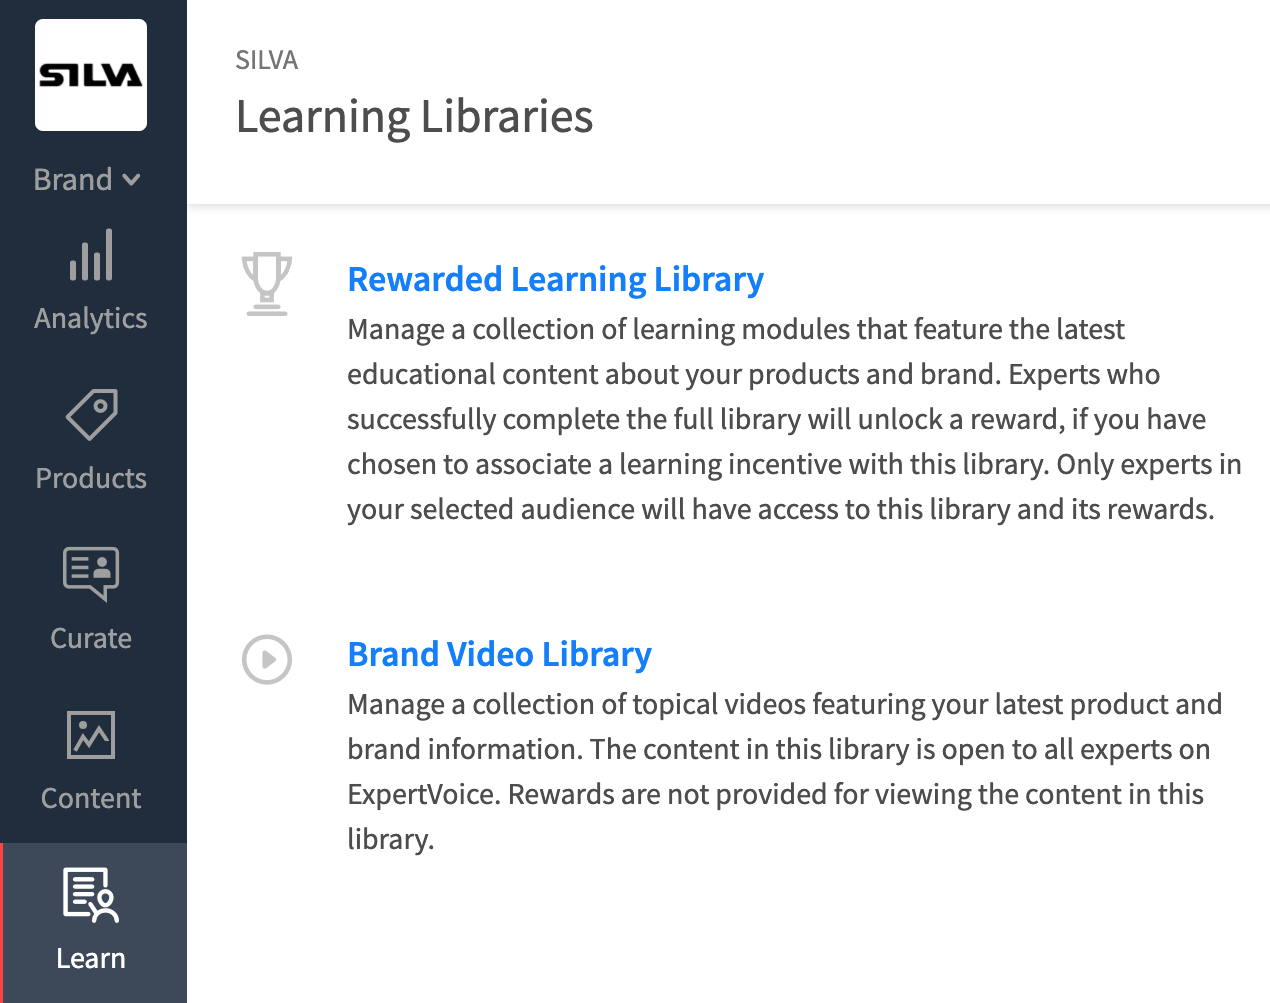Click the SILVA breadcrumb text above the title
This screenshot has width=1270, height=1003.
coord(267,60)
